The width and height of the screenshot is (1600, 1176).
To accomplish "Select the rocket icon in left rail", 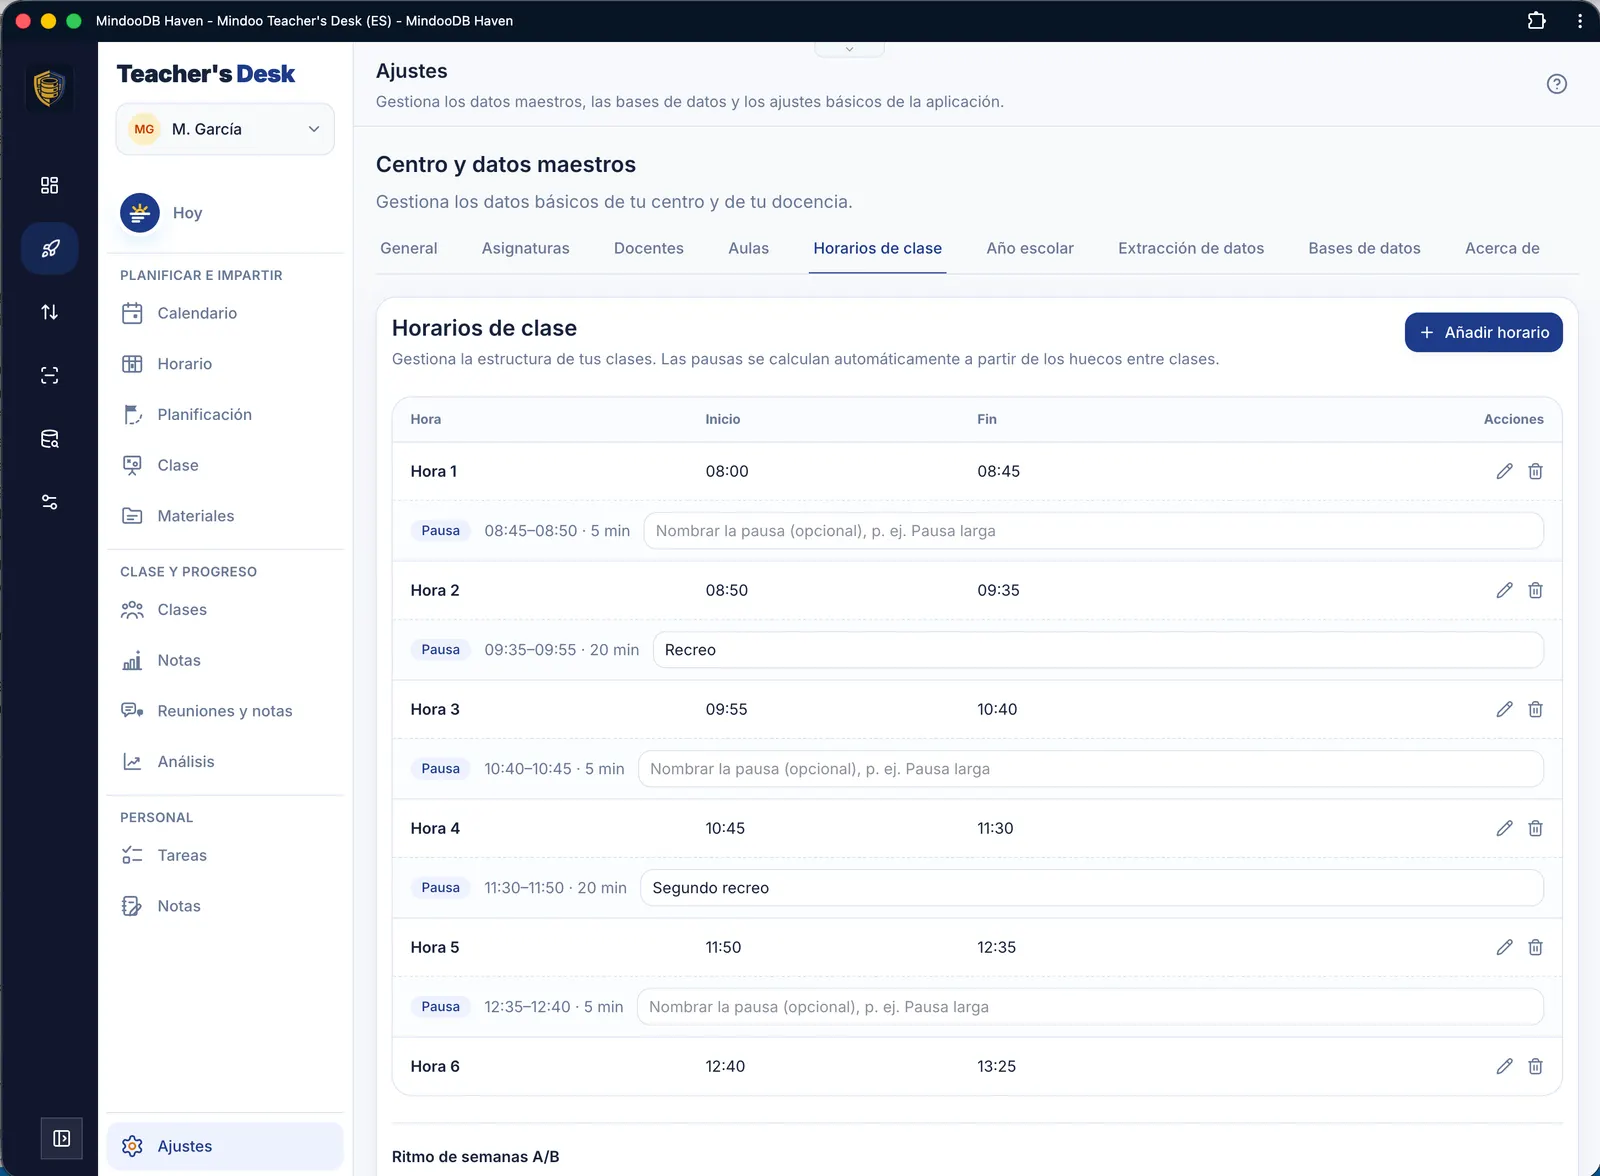I will (x=49, y=248).
